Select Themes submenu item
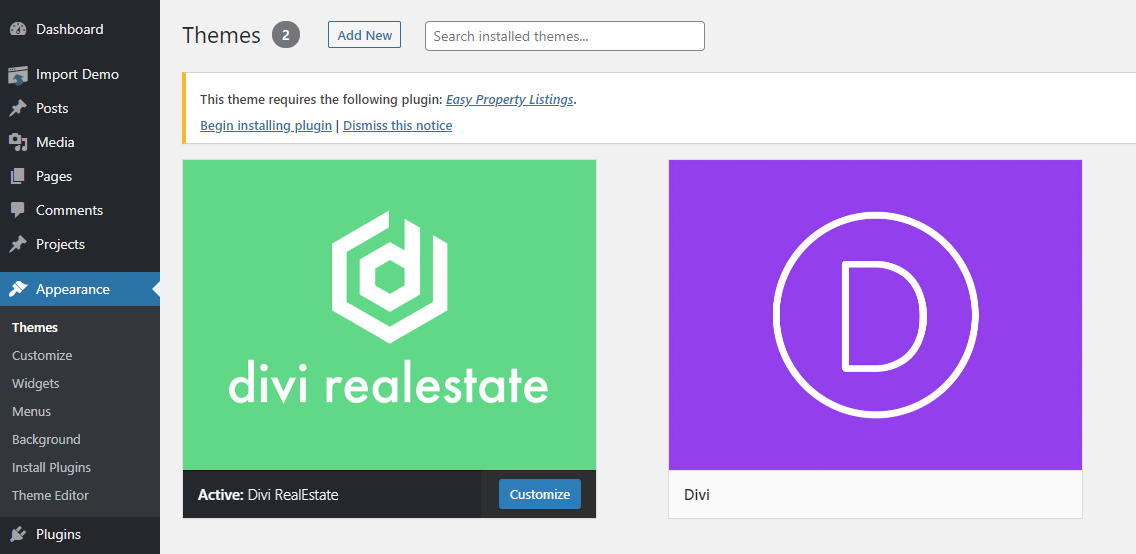Screen dimensions: 1136x554 35,328
